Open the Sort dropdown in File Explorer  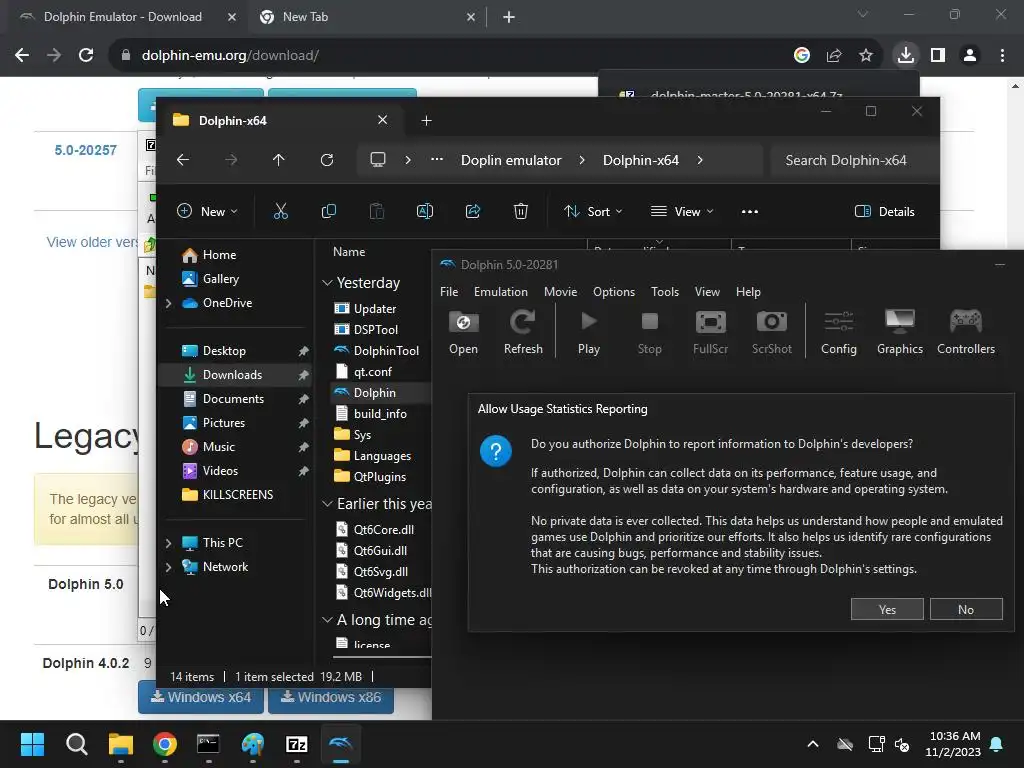tap(593, 211)
